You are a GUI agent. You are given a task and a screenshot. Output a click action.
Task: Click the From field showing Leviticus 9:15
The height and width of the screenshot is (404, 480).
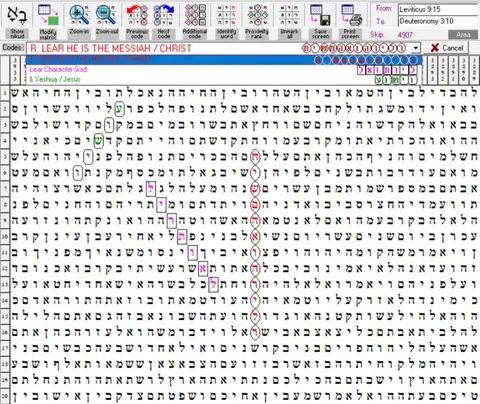(x=438, y=9)
